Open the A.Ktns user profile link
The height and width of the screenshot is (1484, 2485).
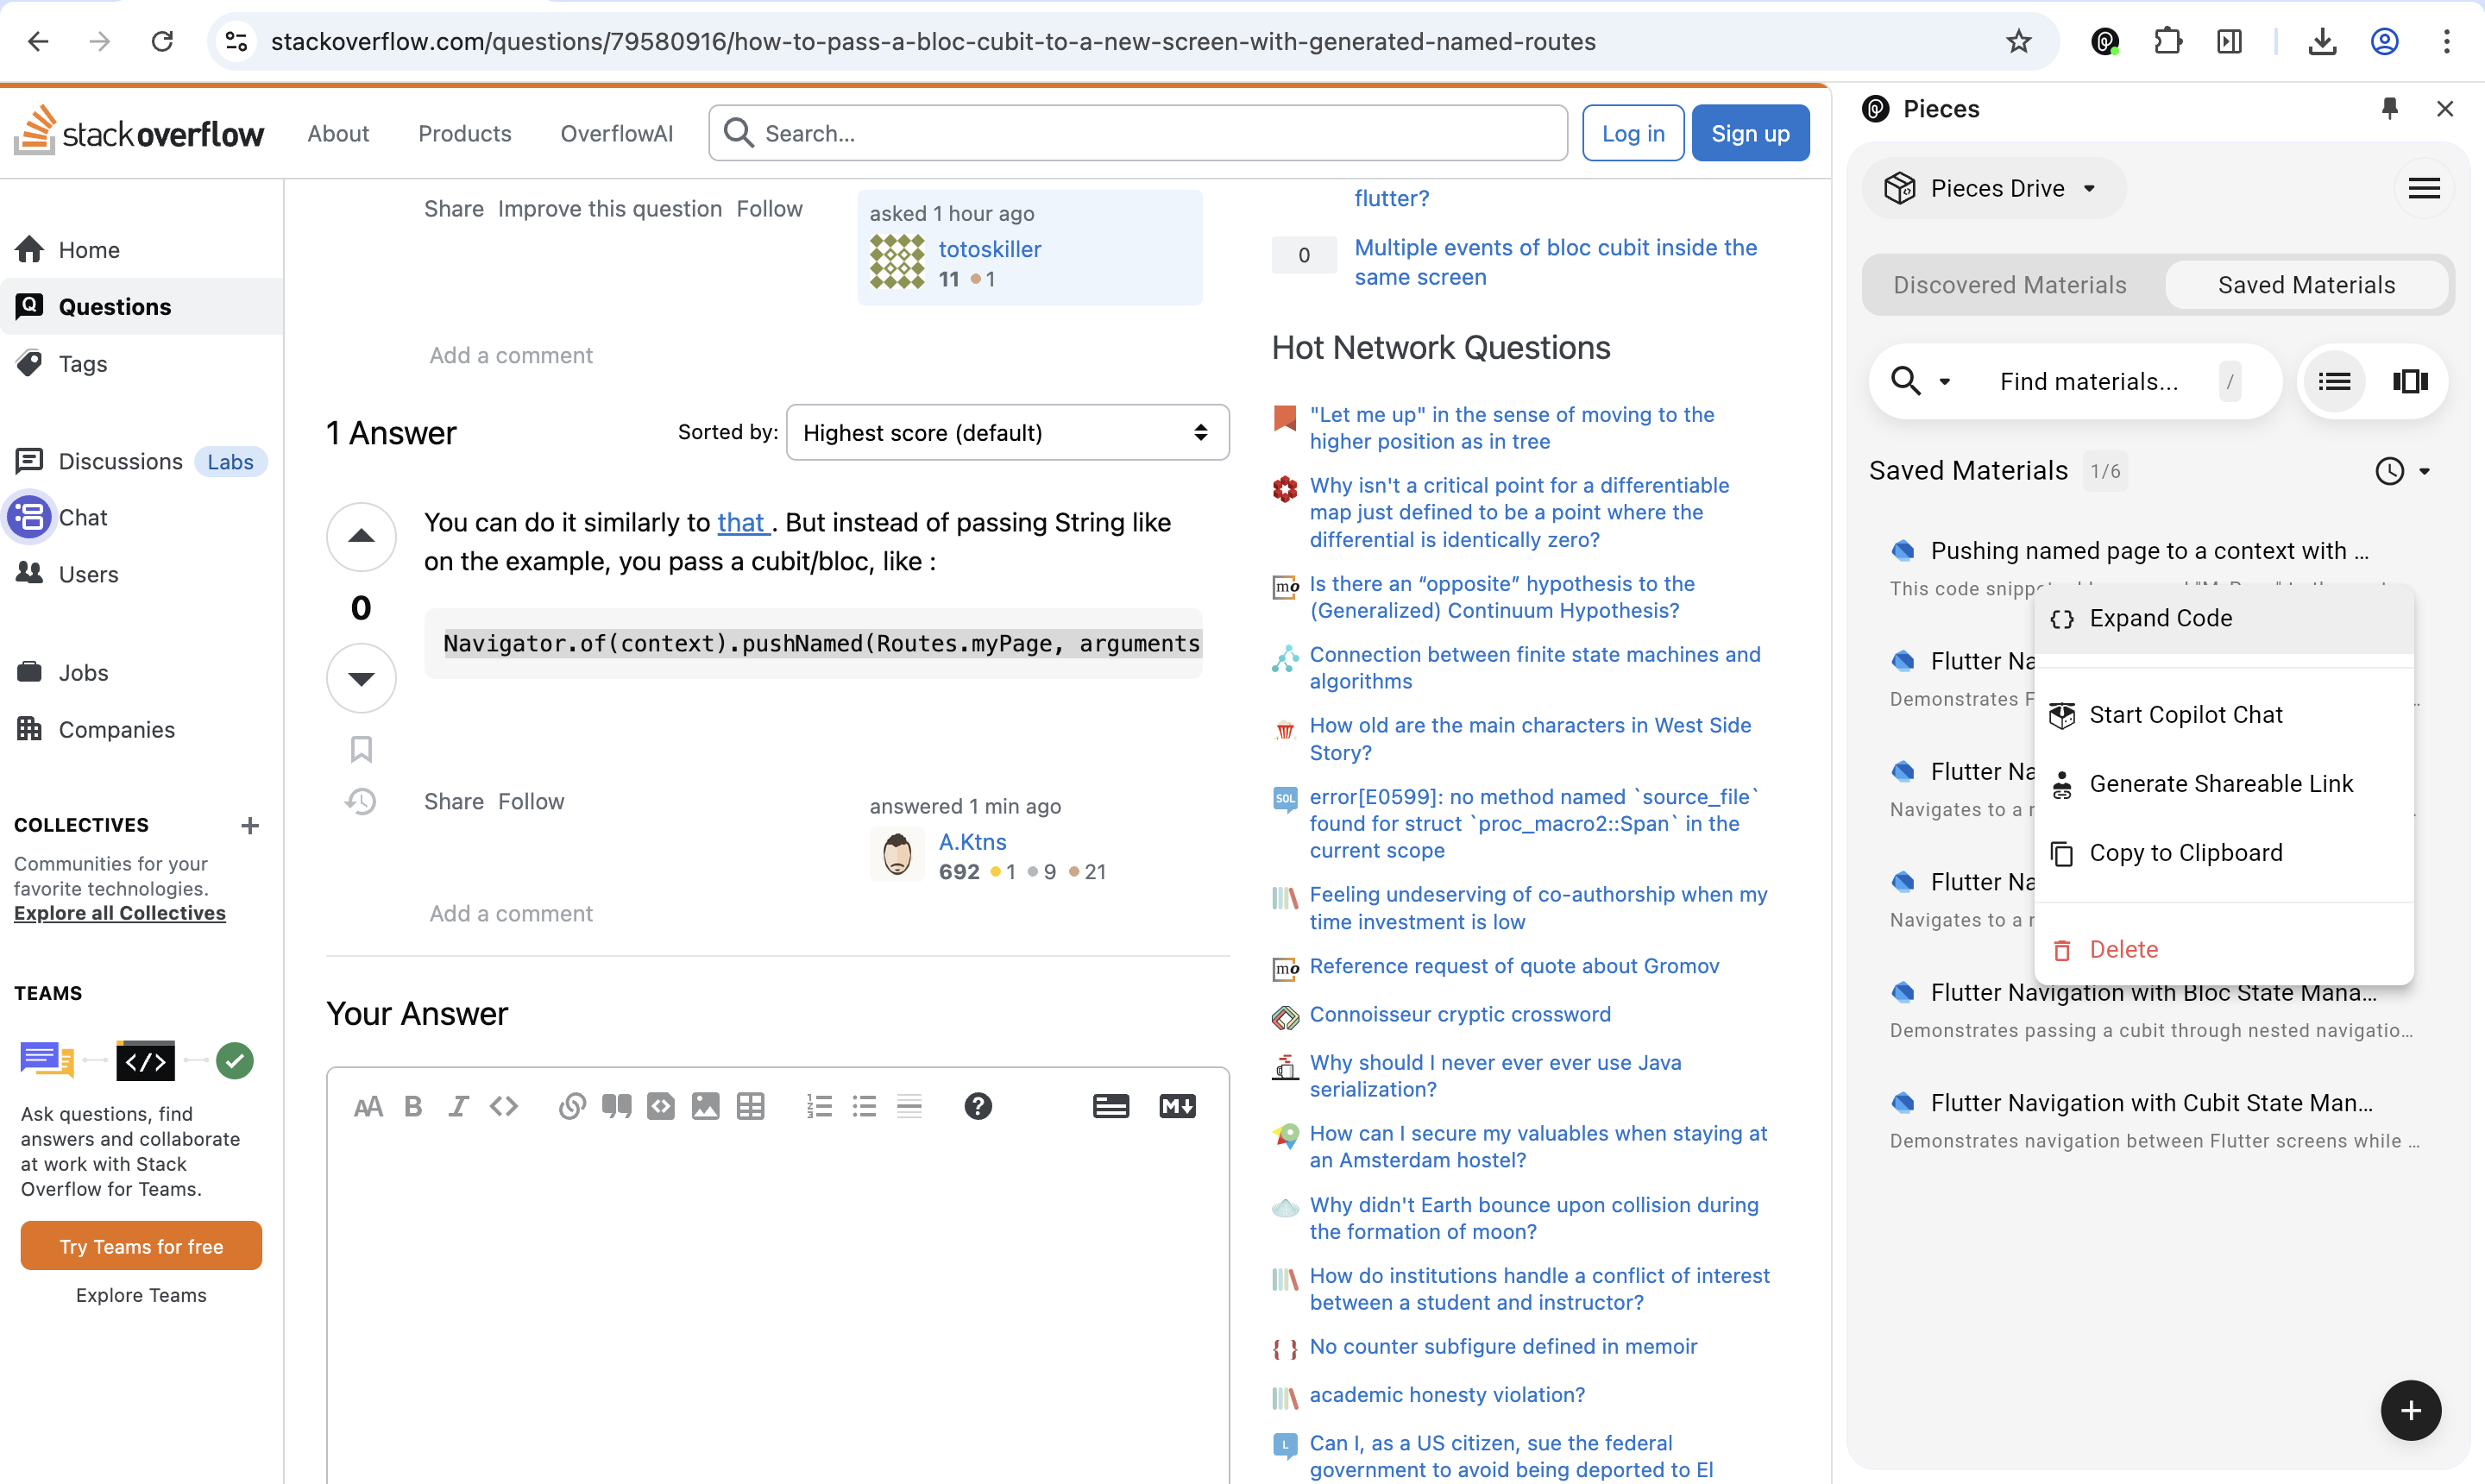tap(972, 842)
